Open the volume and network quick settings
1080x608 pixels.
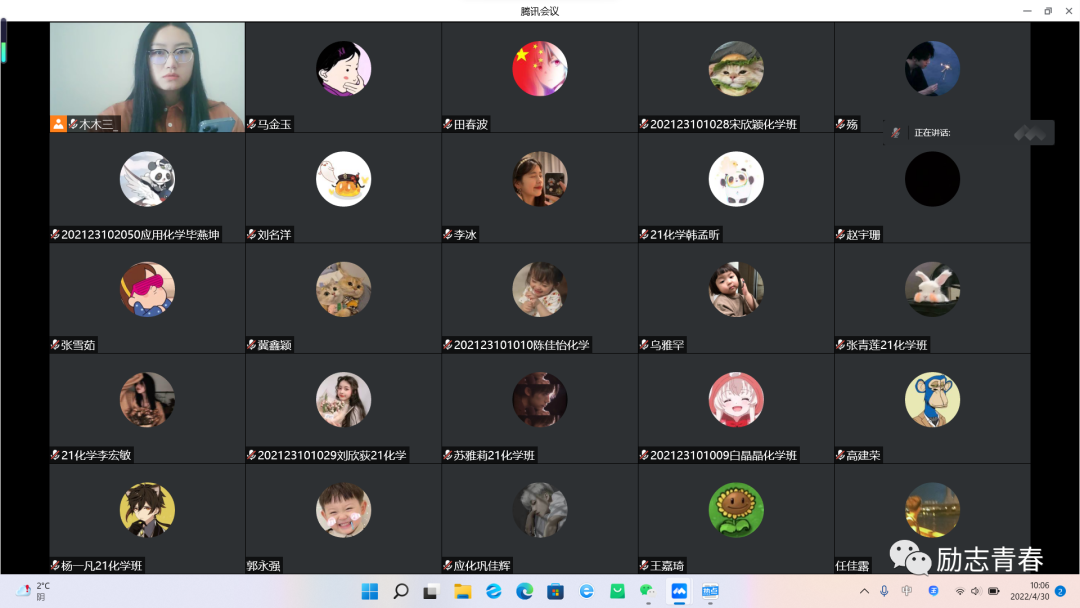pos(976,591)
